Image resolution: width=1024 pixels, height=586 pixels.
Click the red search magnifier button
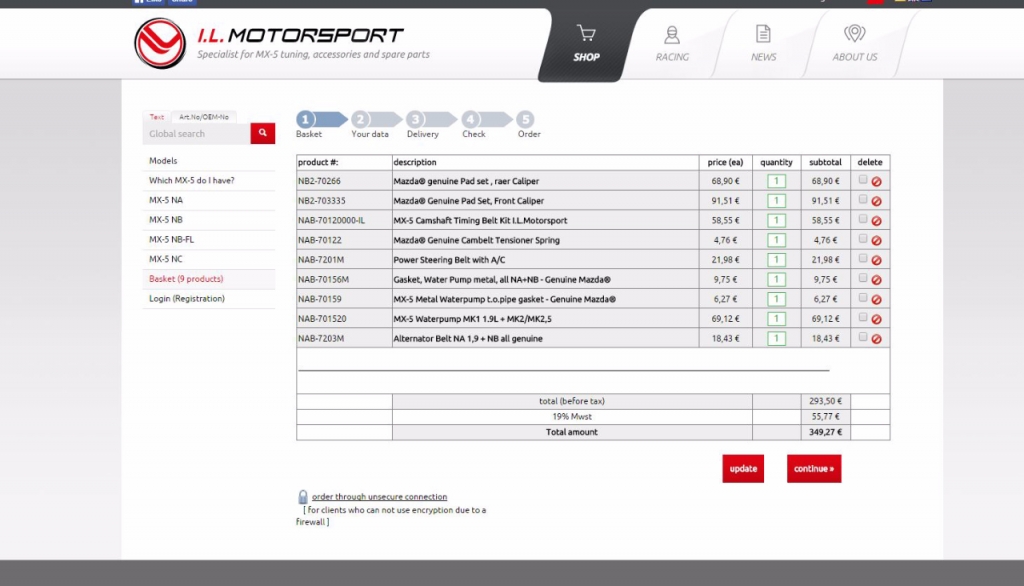pos(263,133)
